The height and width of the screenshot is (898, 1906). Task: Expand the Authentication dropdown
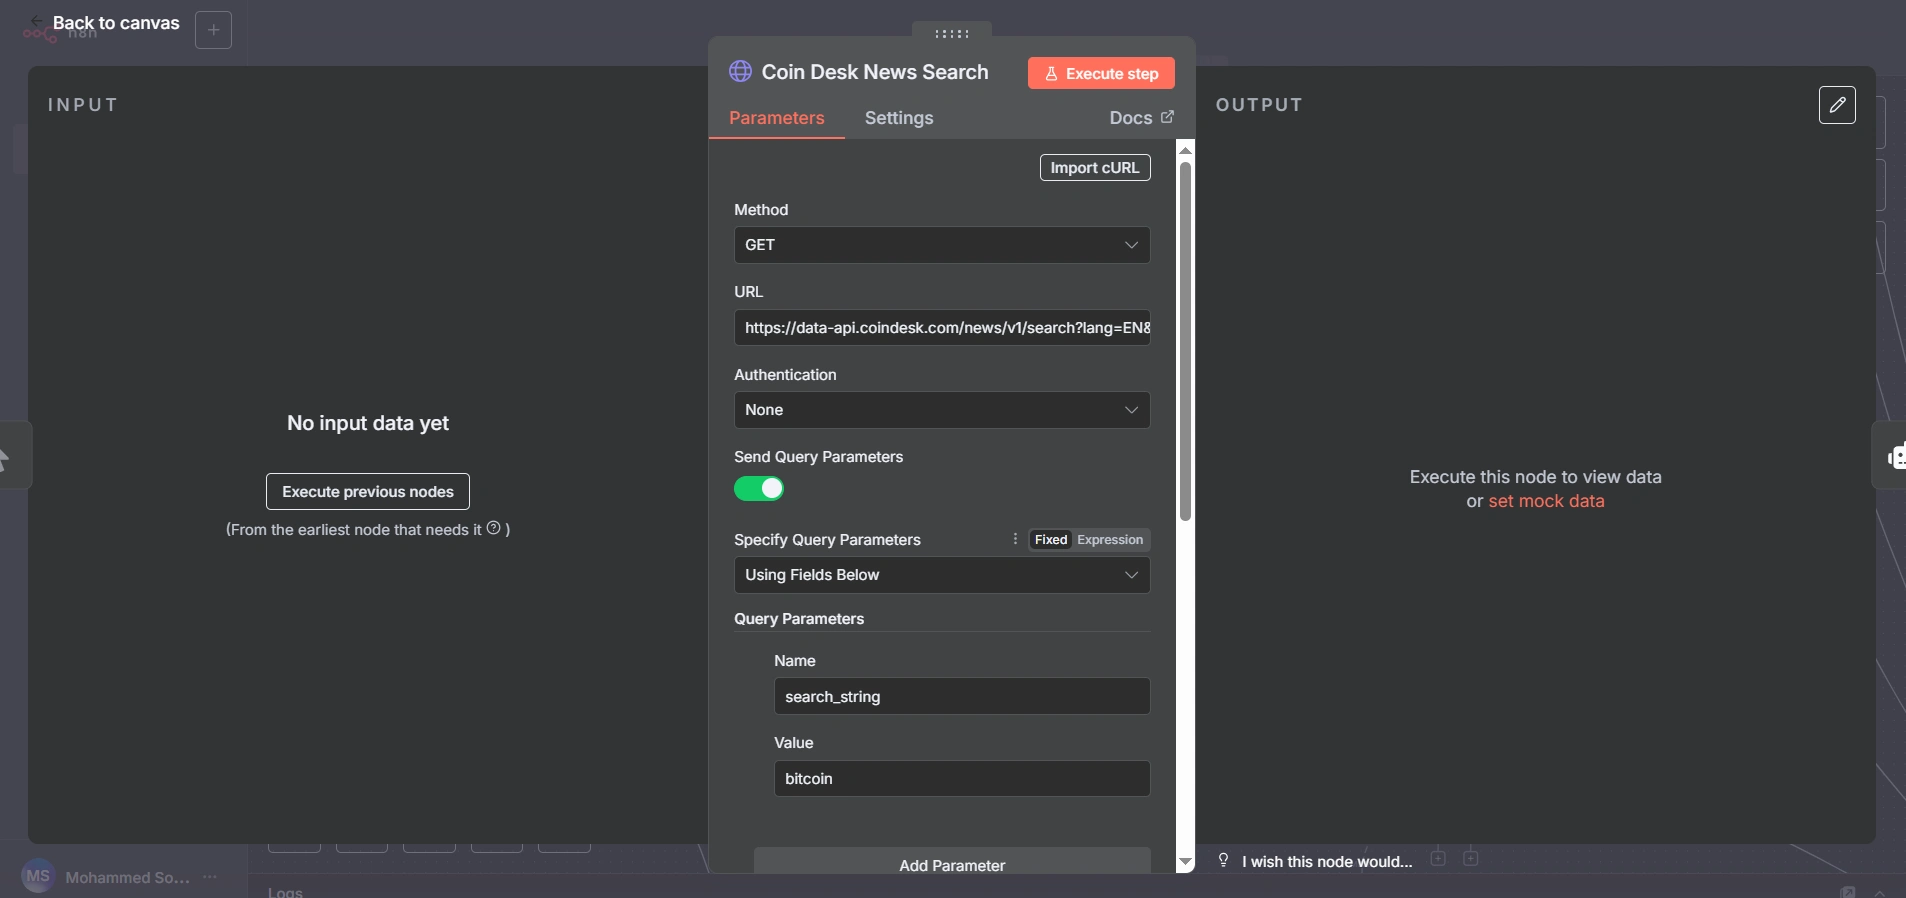[941, 410]
